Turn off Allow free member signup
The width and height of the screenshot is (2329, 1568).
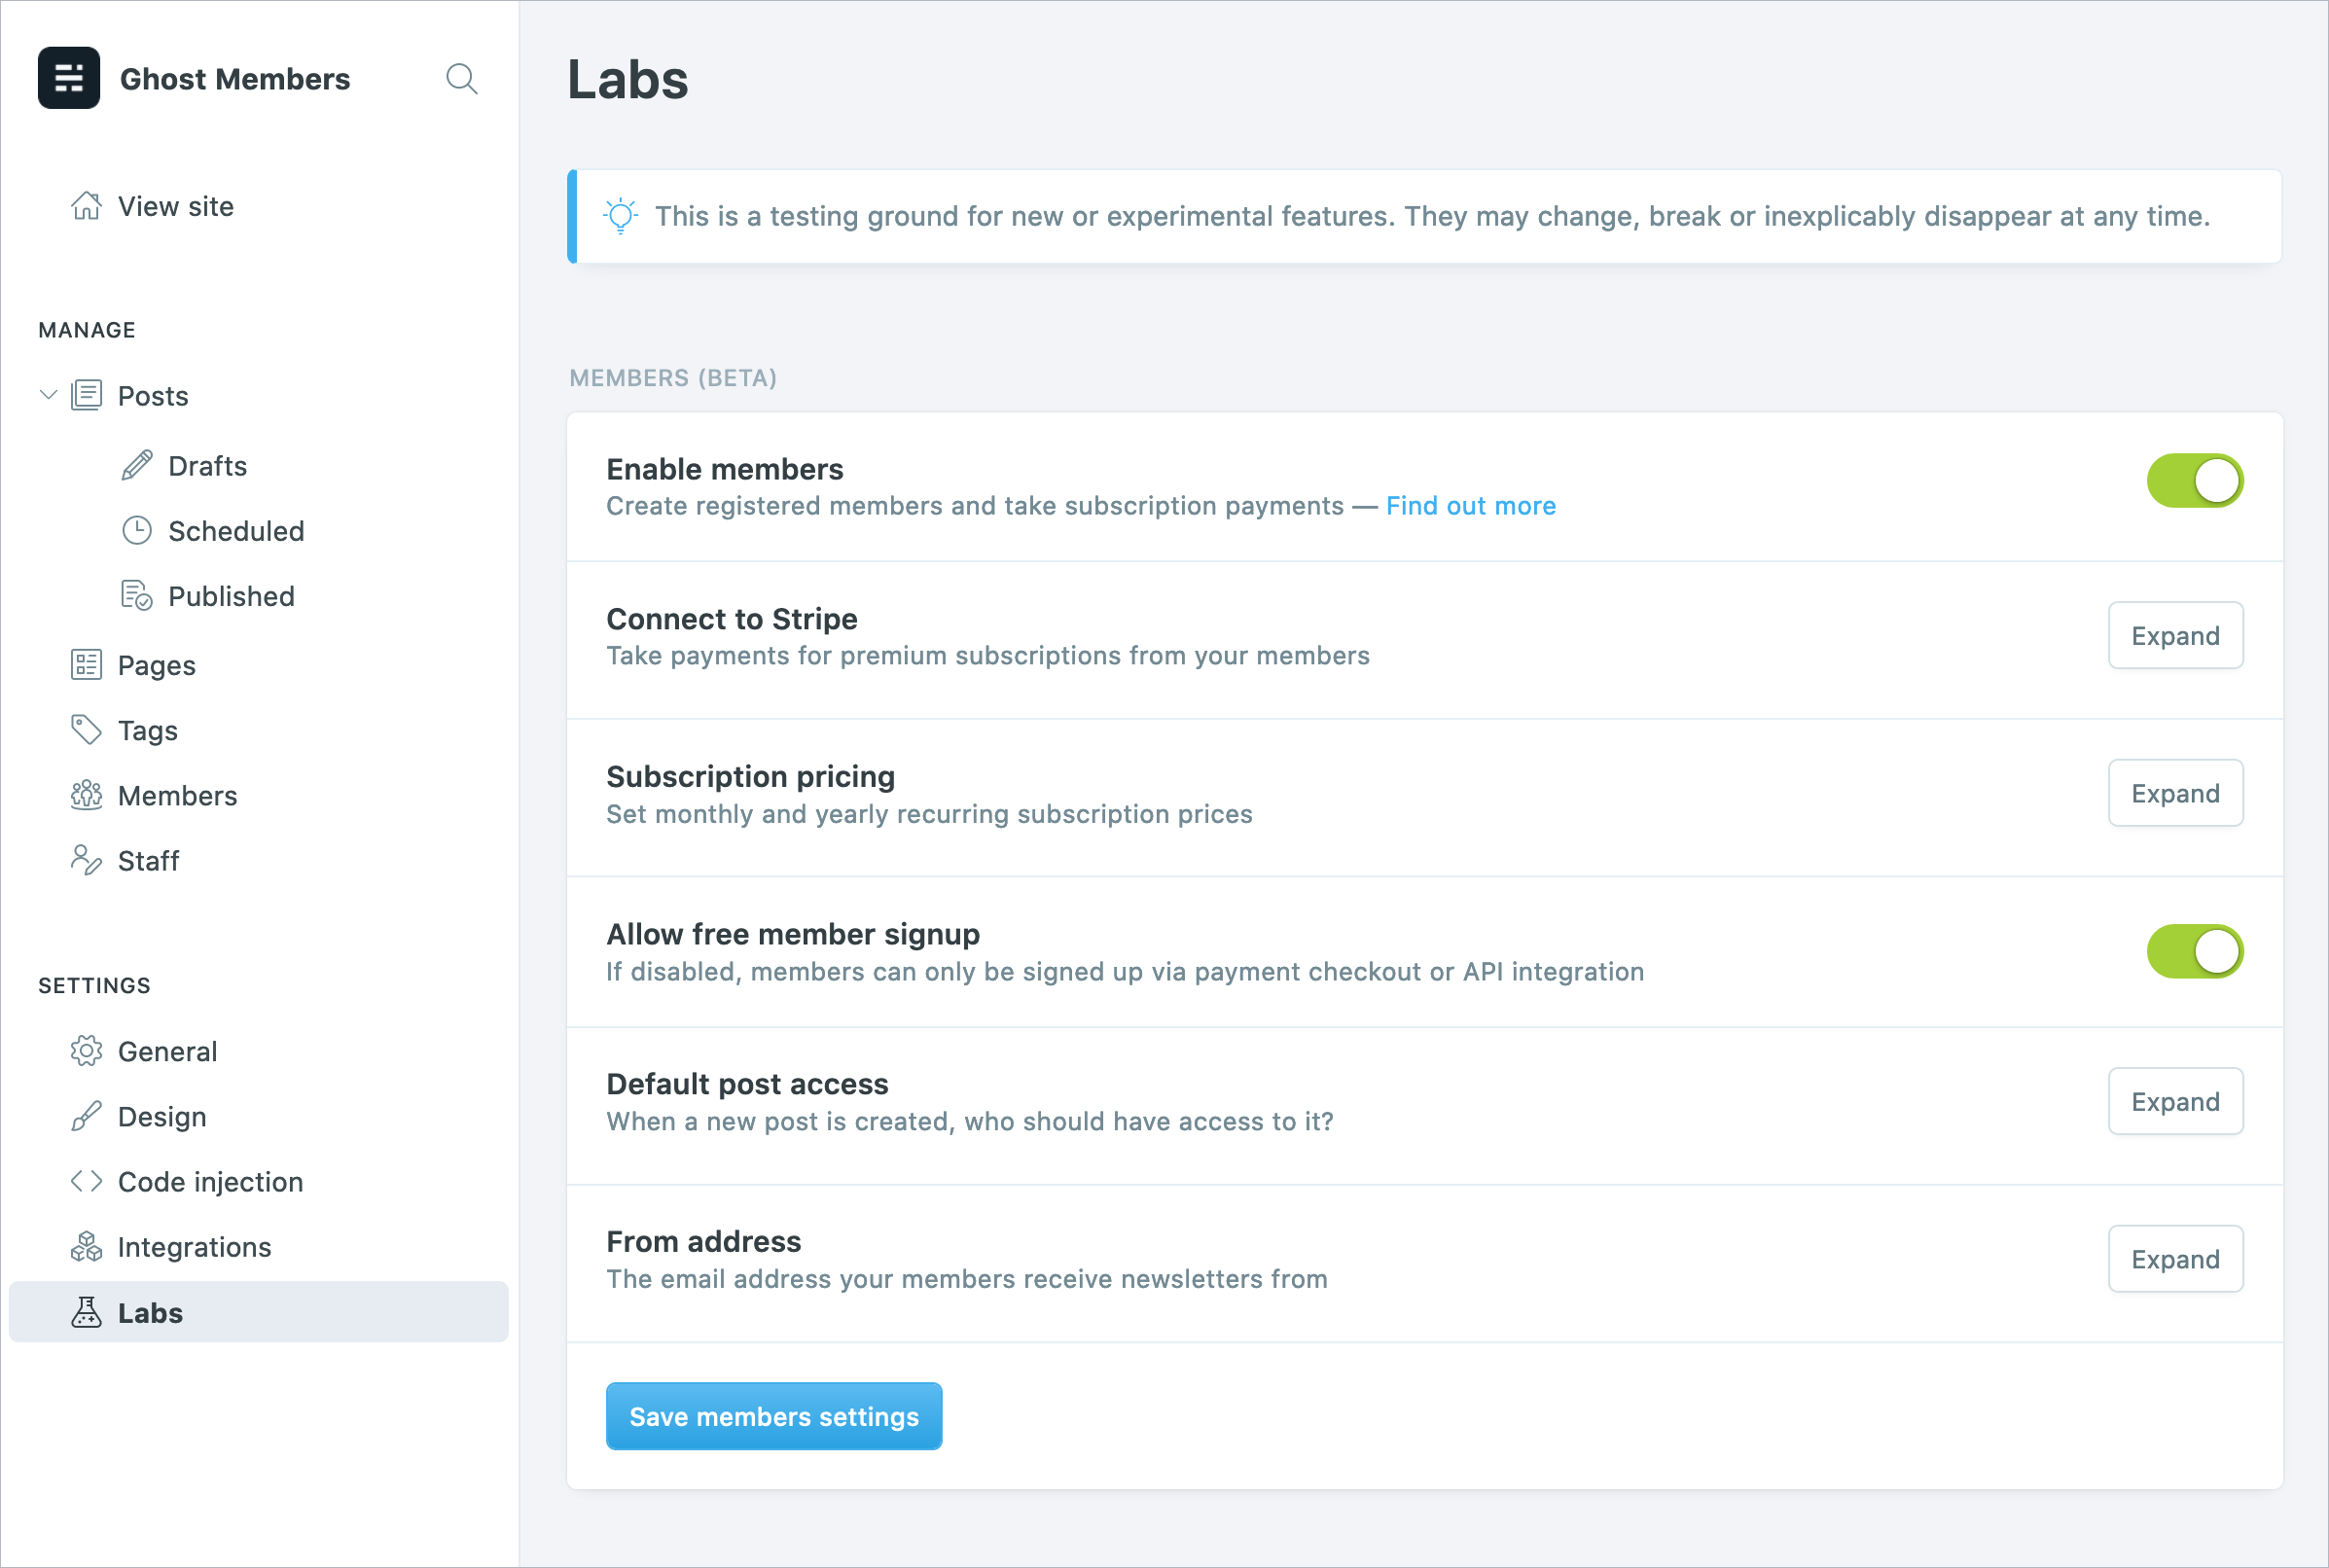coord(2194,952)
